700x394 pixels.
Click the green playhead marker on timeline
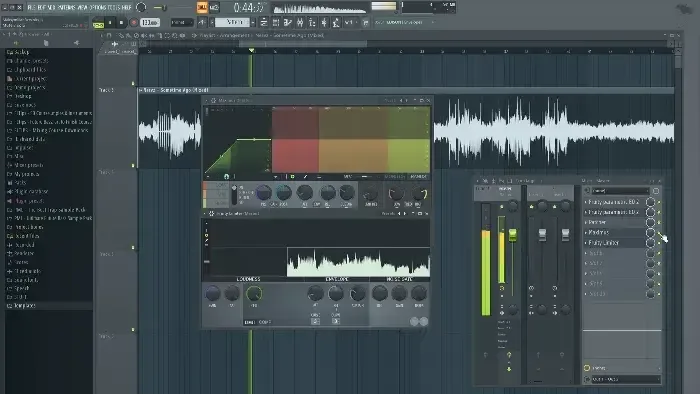click(x=251, y=51)
